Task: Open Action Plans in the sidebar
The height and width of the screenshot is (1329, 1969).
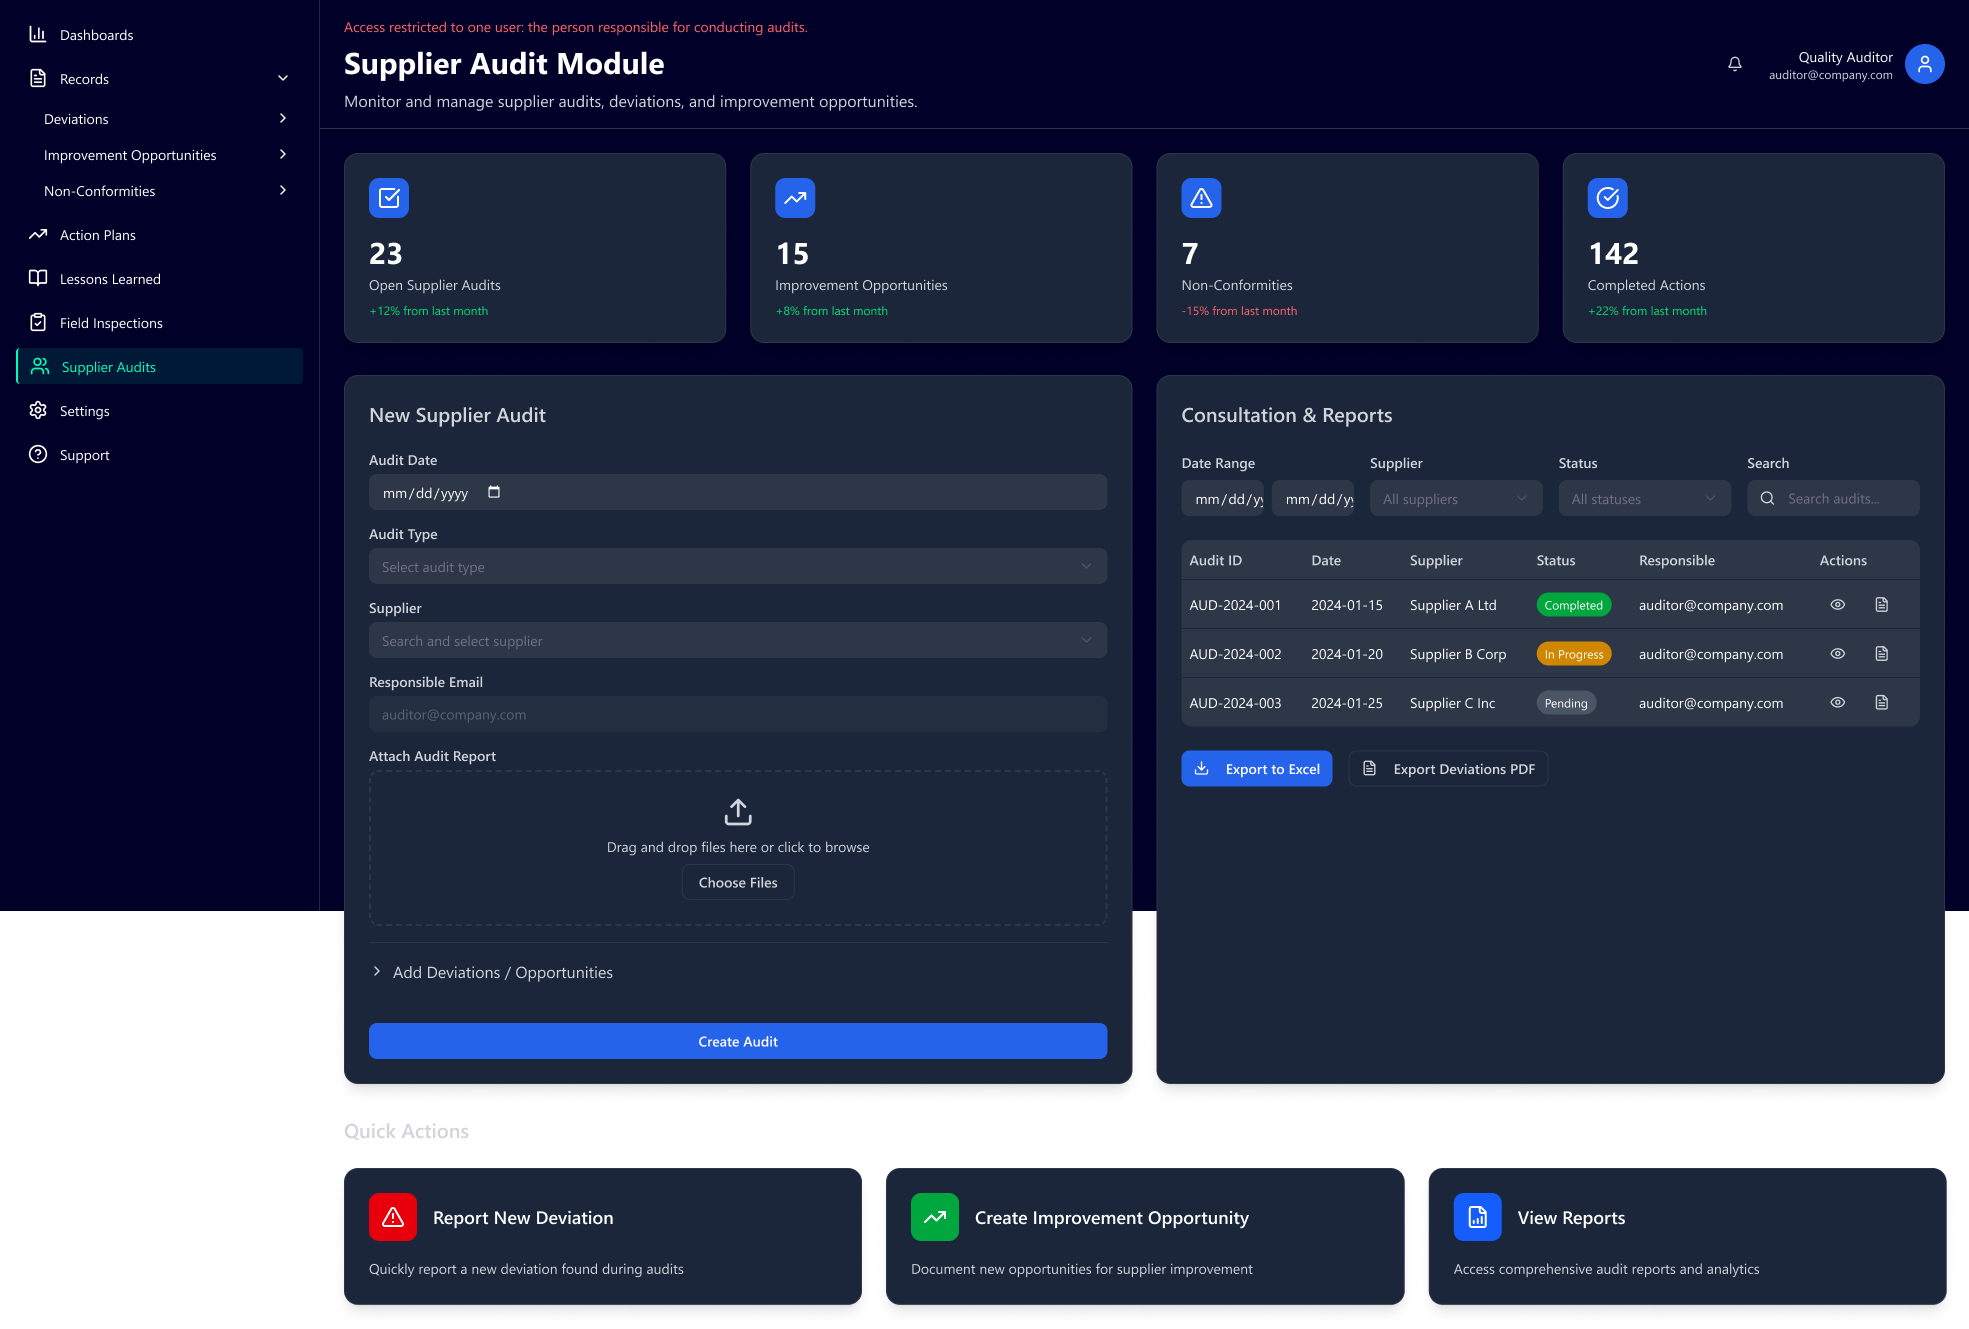Action: [160, 234]
